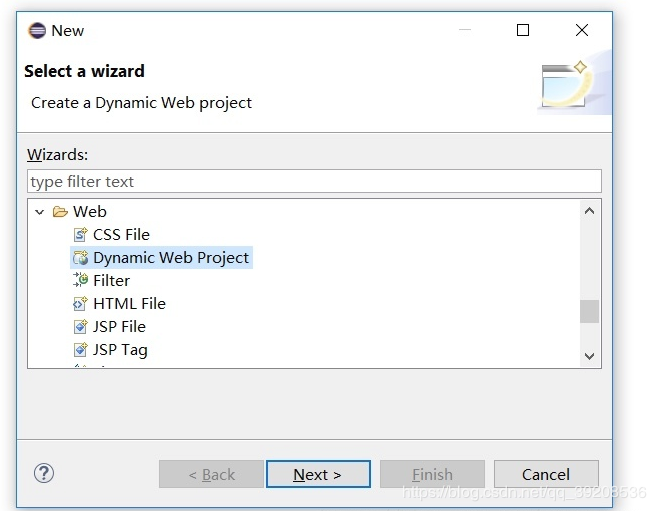Screen dimensions: 656x511
Task: Click the Filter item icon
Action: pos(81,281)
